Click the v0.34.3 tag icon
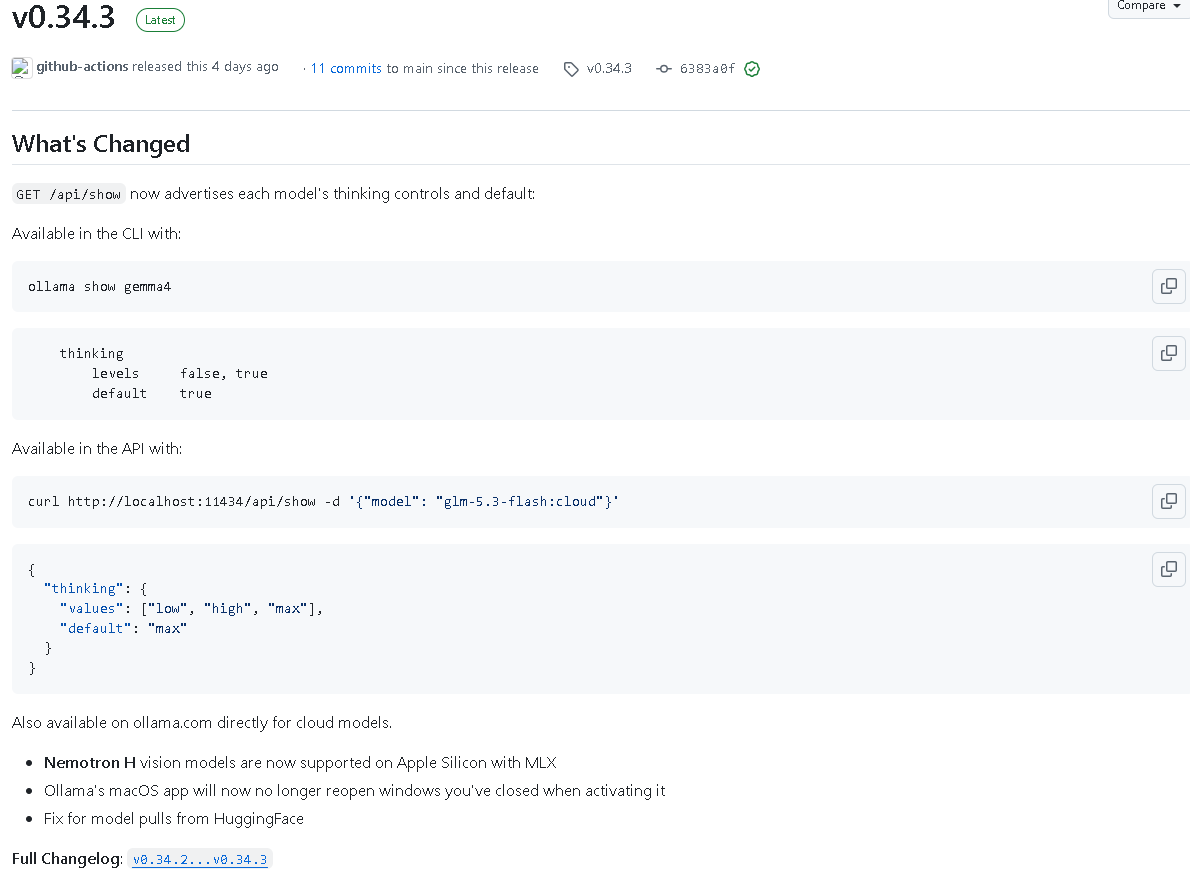This screenshot has height=878, width=1190. pos(571,69)
